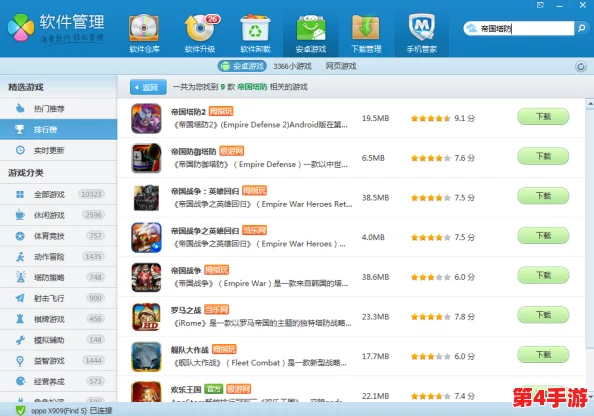Open the 软件仓库 software library icon

coord(144,33)
